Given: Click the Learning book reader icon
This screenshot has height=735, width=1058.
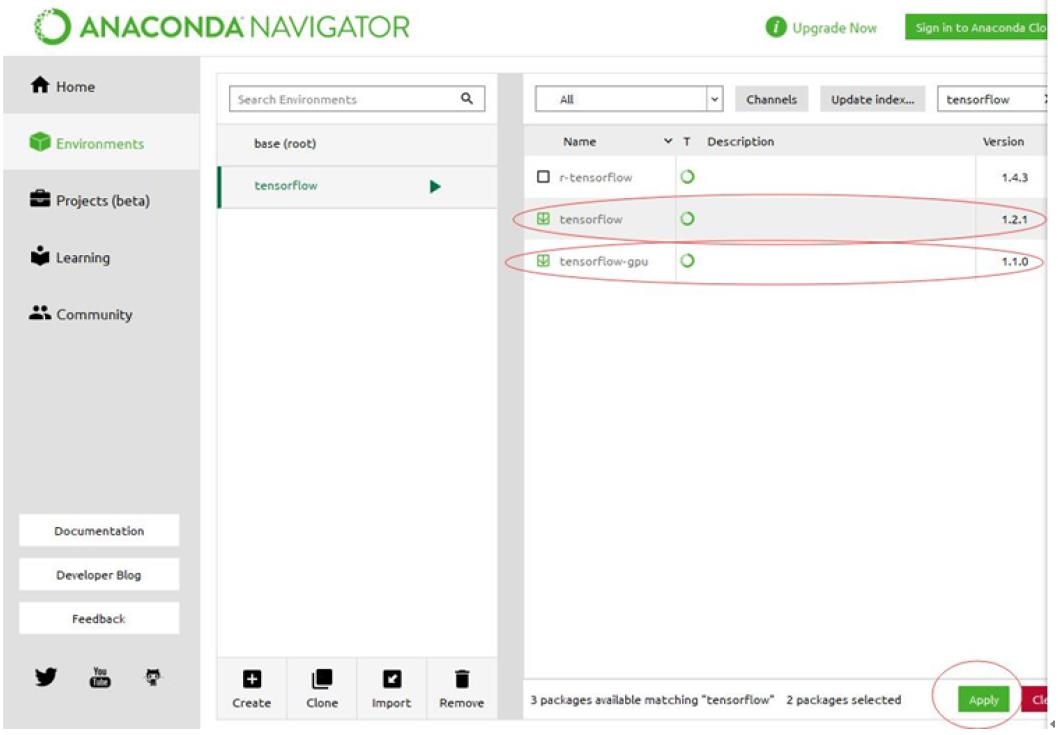Looking at the screenshot, I should (x=40, y=256).
